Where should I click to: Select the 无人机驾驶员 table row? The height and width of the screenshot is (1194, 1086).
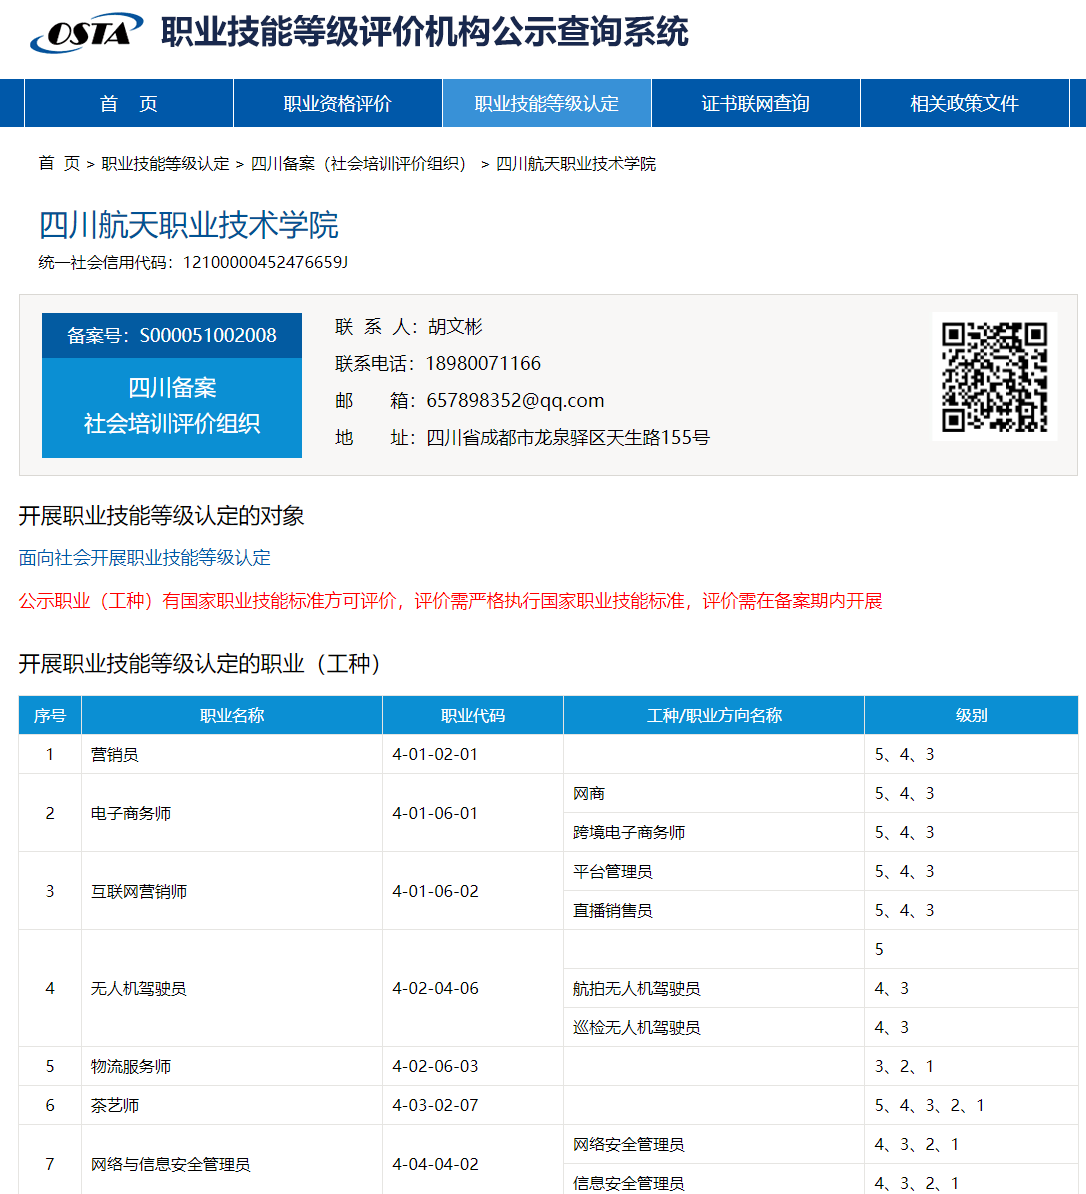[139, 989]
